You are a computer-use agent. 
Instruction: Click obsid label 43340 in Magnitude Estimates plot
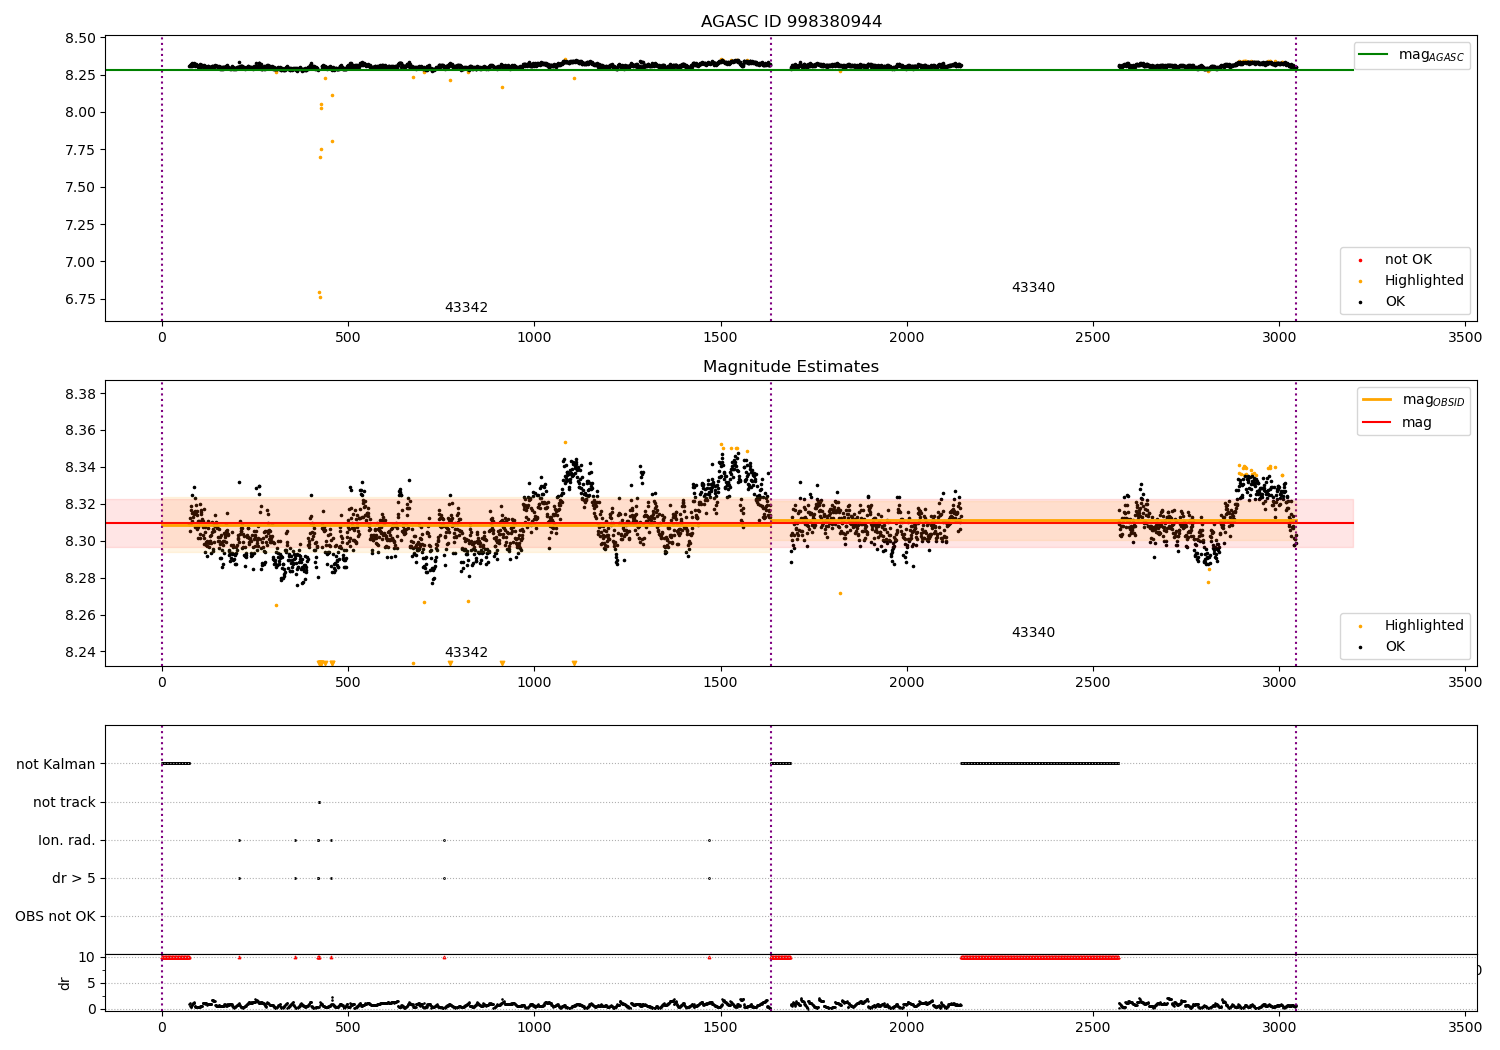click(1033, 633)
